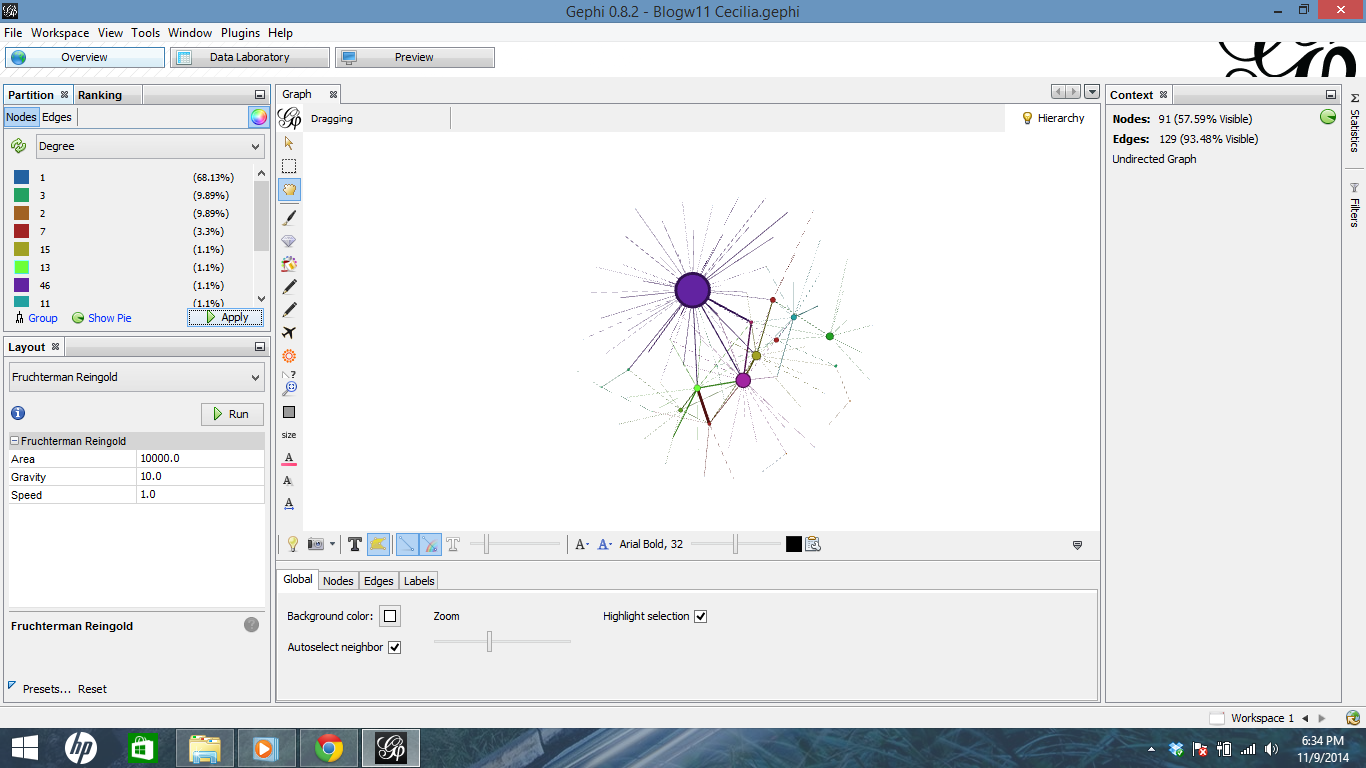The image size is (1366, 768).
Task: Open the graph tab list dropdown arrow
Action: (1092, 92)
